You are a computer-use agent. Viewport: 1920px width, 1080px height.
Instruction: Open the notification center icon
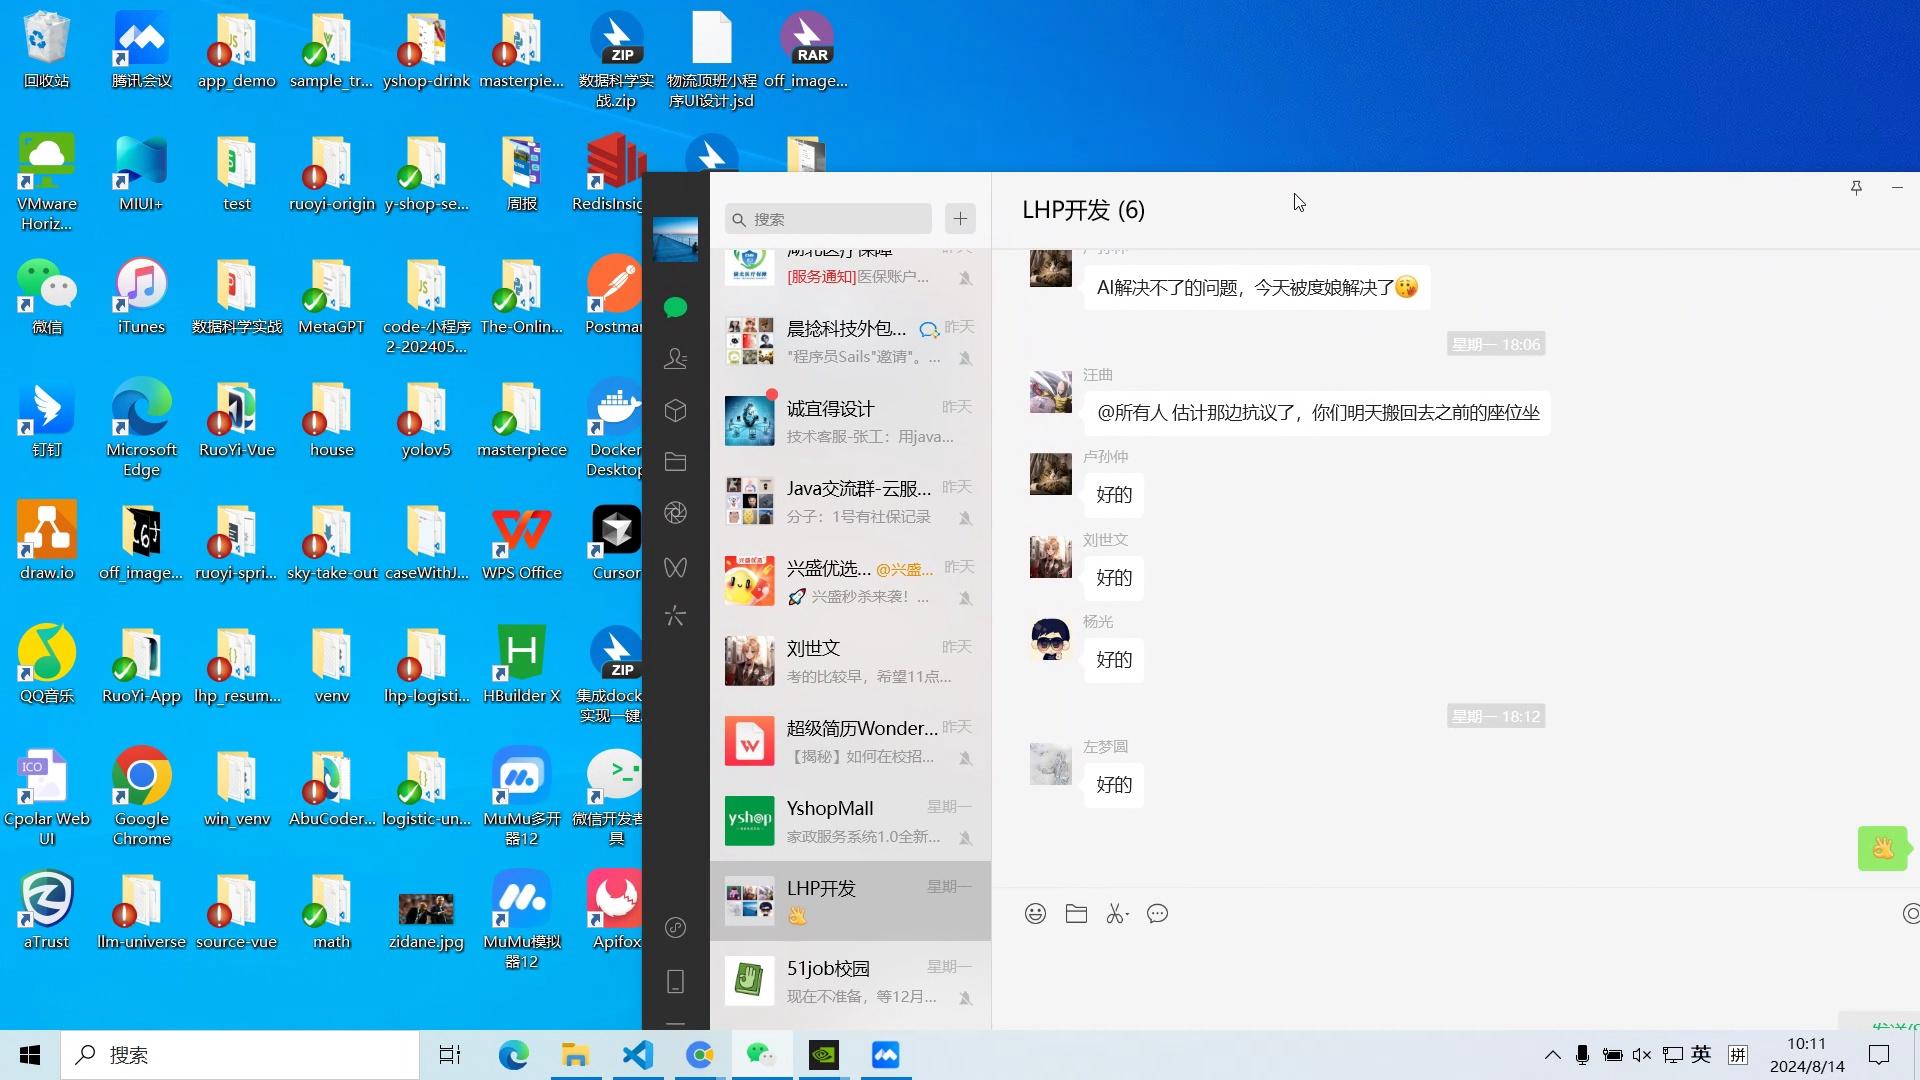(1879, 1055)
